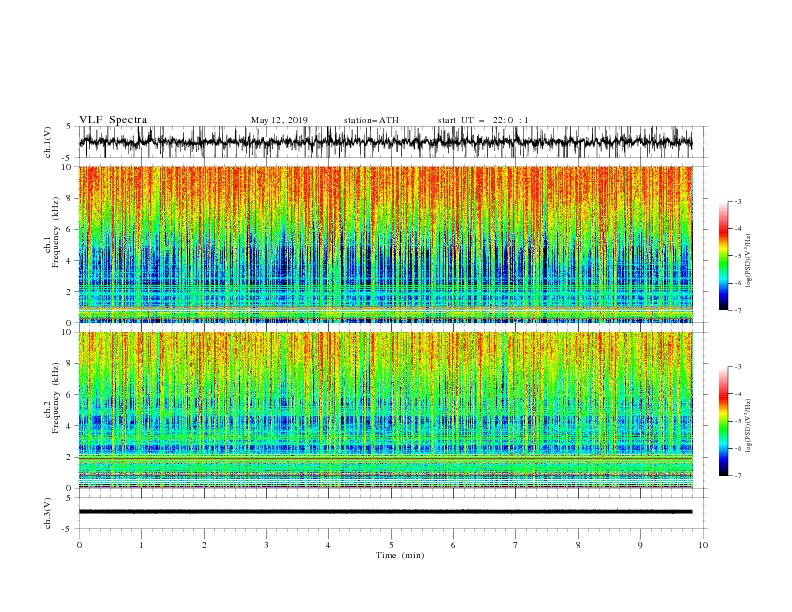The width and height of the screenshot is (792, 612).
Task: Click the ch.2 spectrogram color bar
Action: point(723,421)
